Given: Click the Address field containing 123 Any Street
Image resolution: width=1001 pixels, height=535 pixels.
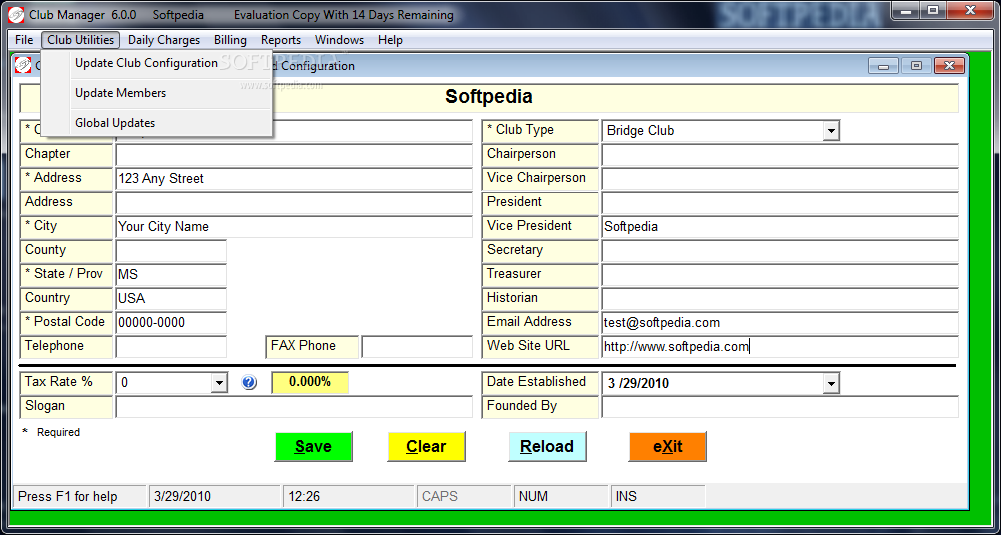Looking at the screenshot, I should 294,179.
